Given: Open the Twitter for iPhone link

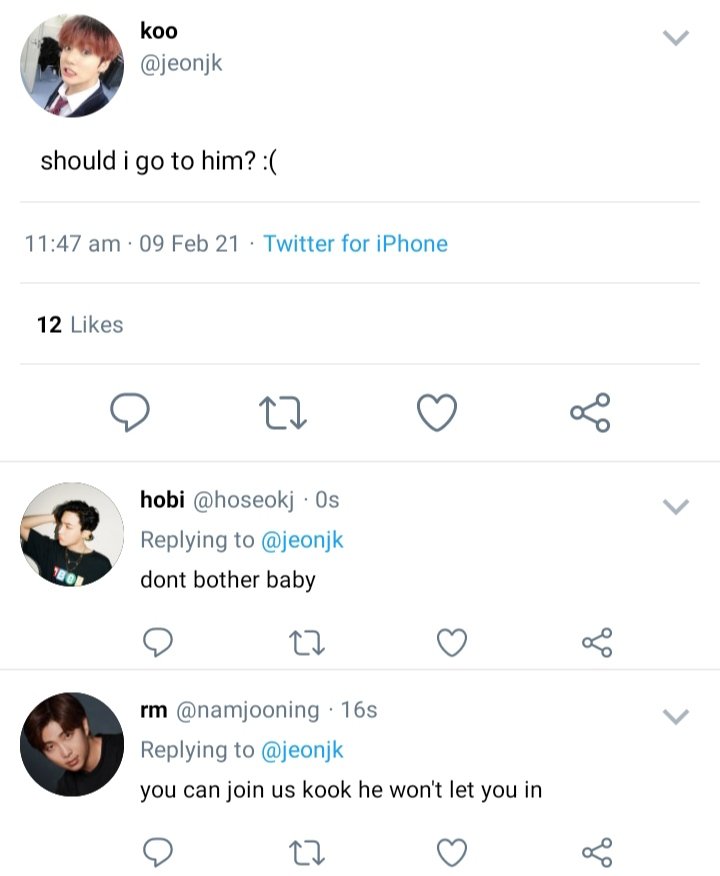Looking at the screenshot, I should tap(355, 244).
